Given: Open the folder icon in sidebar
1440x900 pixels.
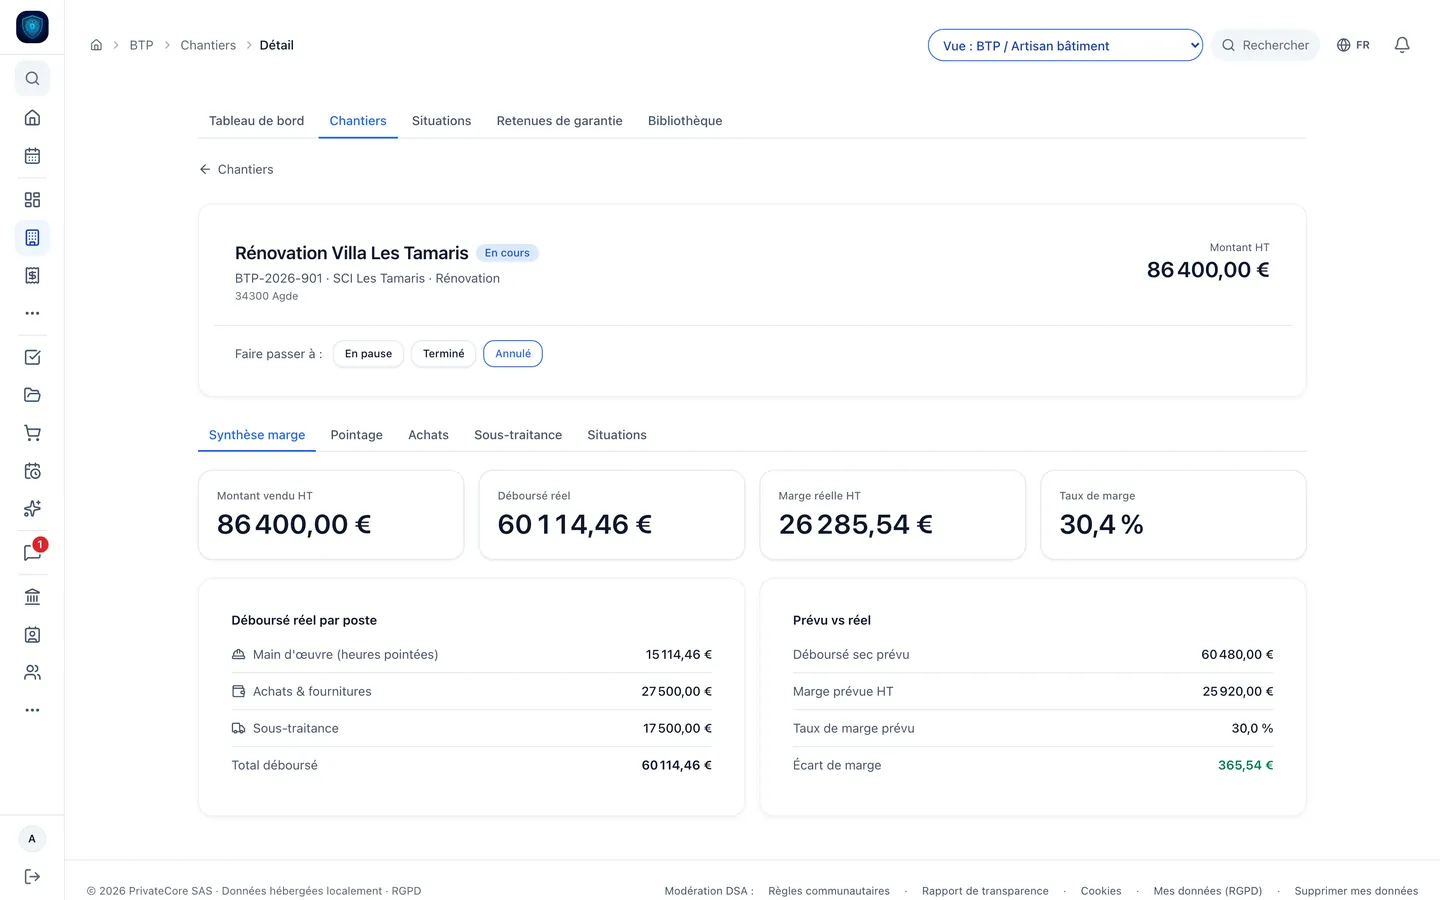Looking at the screenshot, I should tap(32, 395).
